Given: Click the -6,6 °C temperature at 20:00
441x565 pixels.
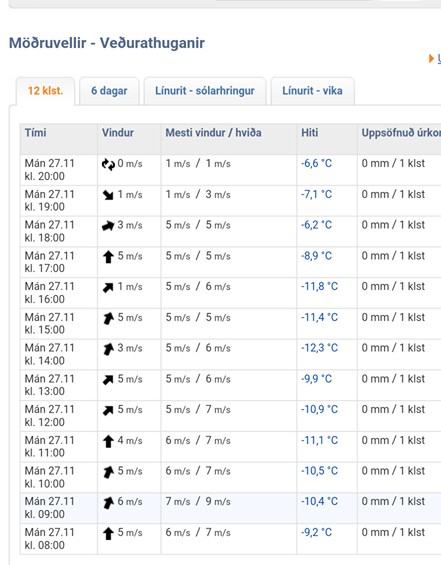Looking at the screenshot, I should click(x=316, y=164).
